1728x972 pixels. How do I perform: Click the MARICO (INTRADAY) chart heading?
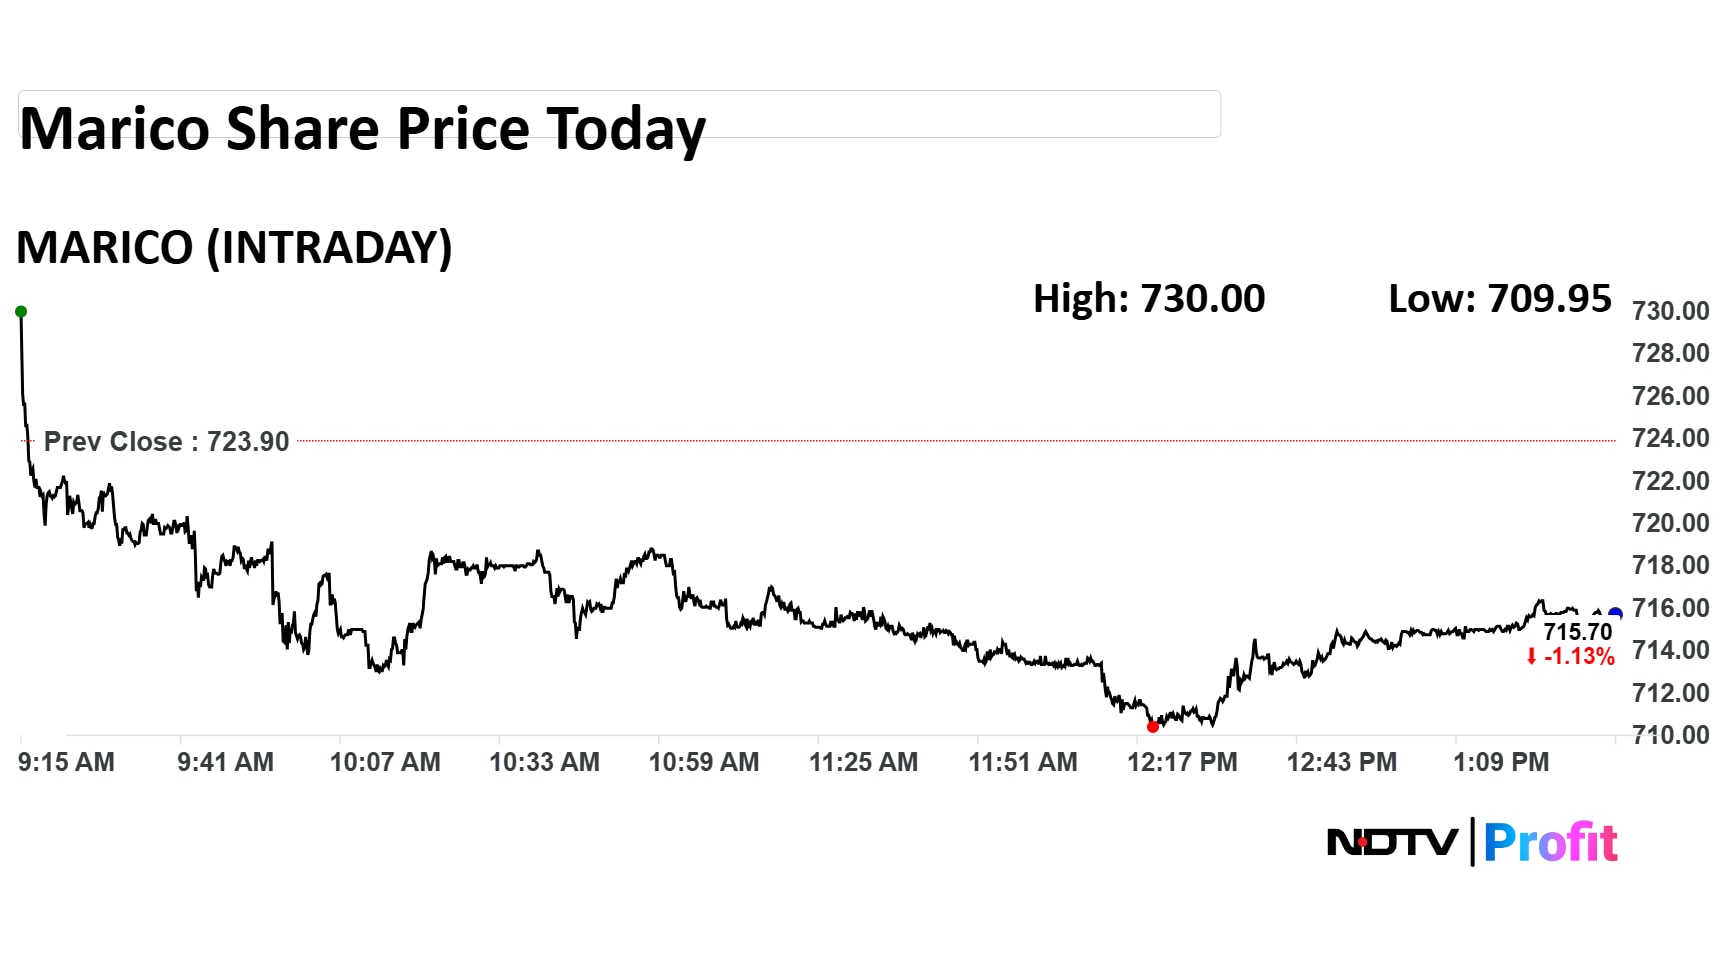234,247
